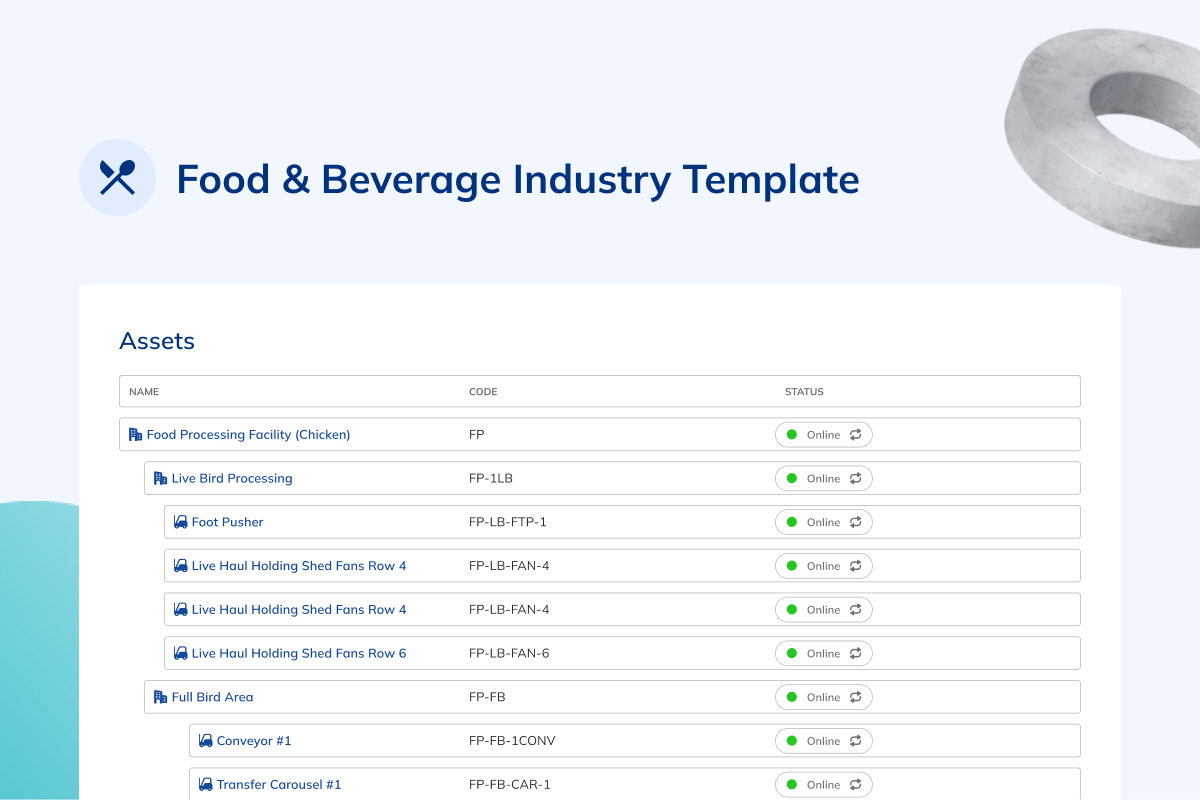The image size is (1200, 800).
Task: Open the Foot Pusher asset
Action: (228, 522)
